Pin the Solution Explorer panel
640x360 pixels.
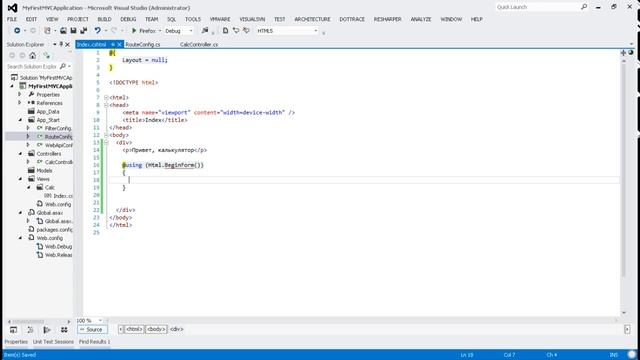pos(61,44)
